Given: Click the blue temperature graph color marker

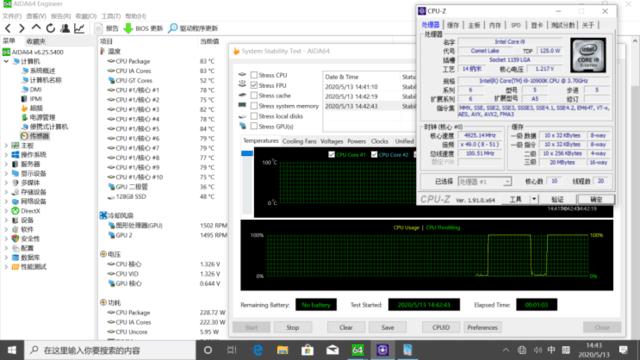Looking at the screenshot, I should [247, 153].
